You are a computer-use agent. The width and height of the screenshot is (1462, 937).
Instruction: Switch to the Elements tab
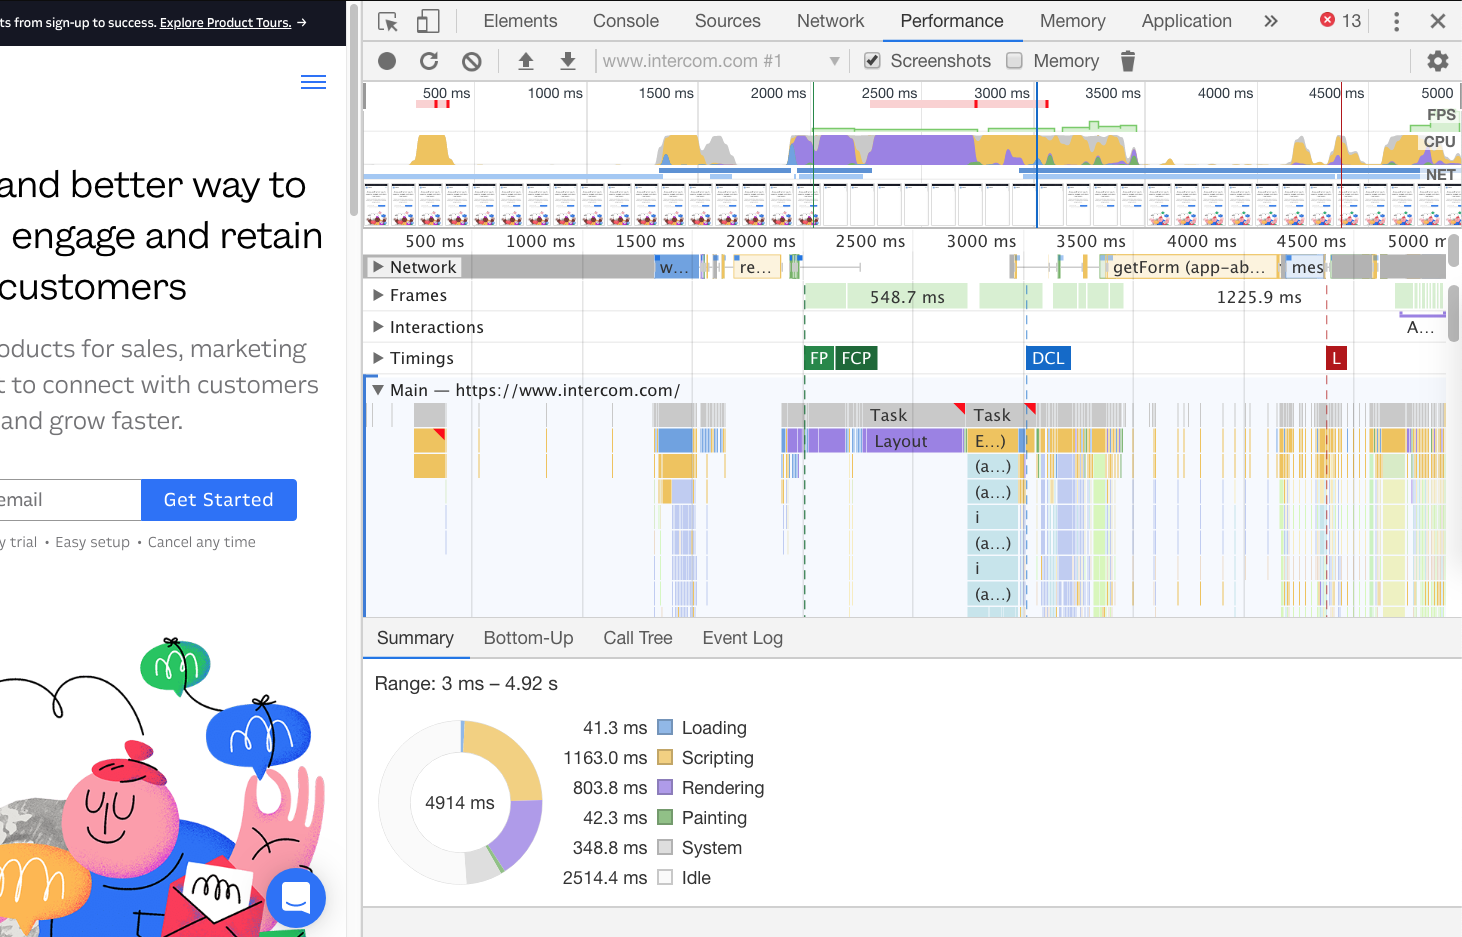(520, 21)
